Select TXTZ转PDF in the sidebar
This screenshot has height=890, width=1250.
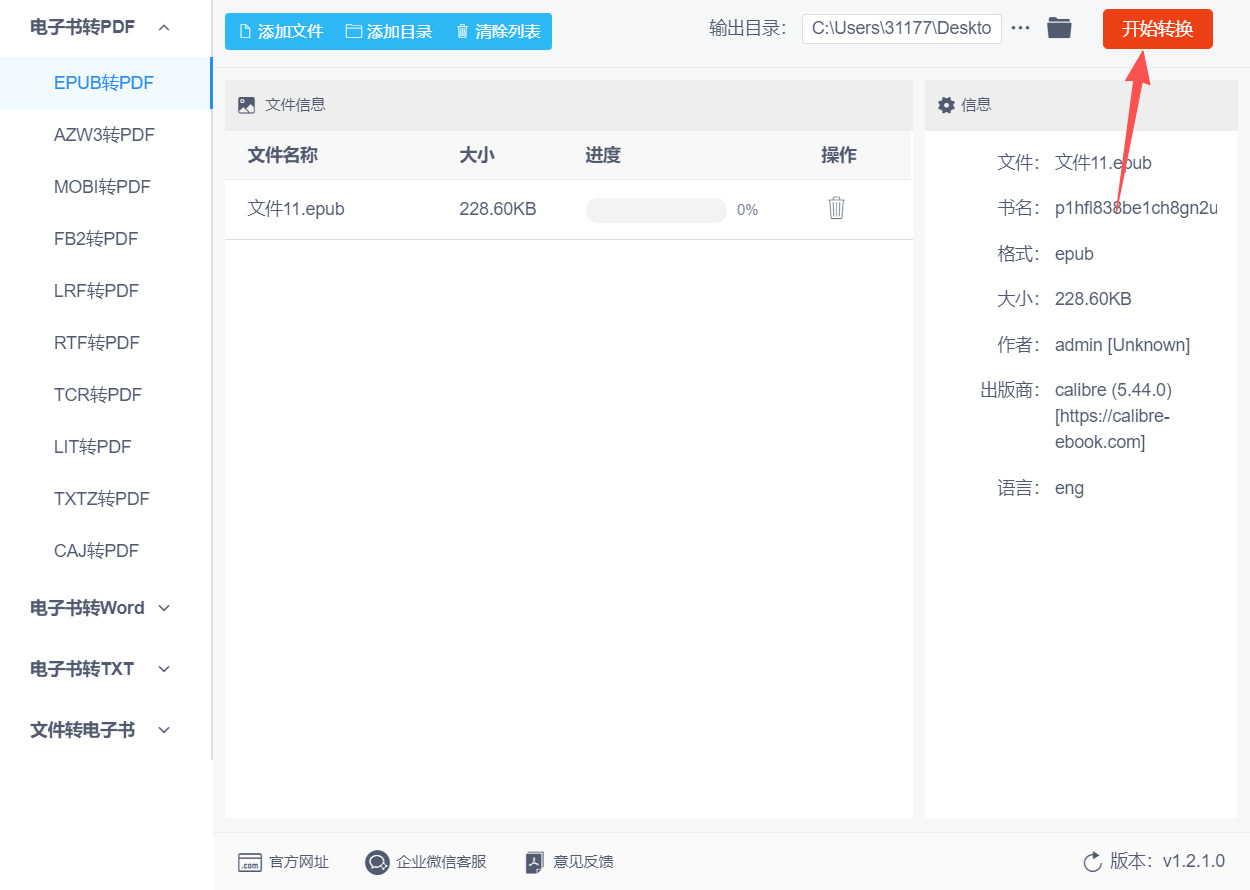click(105, 499)
